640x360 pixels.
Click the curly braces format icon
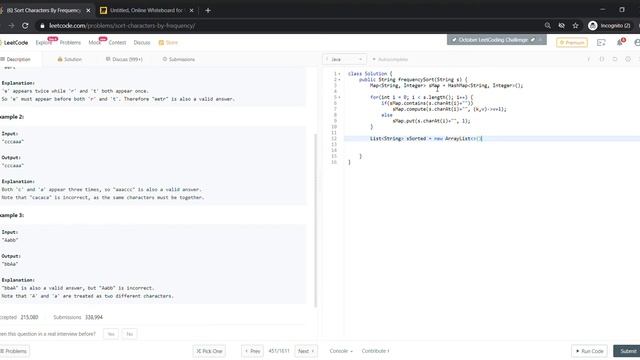click(x=602, y=60)
